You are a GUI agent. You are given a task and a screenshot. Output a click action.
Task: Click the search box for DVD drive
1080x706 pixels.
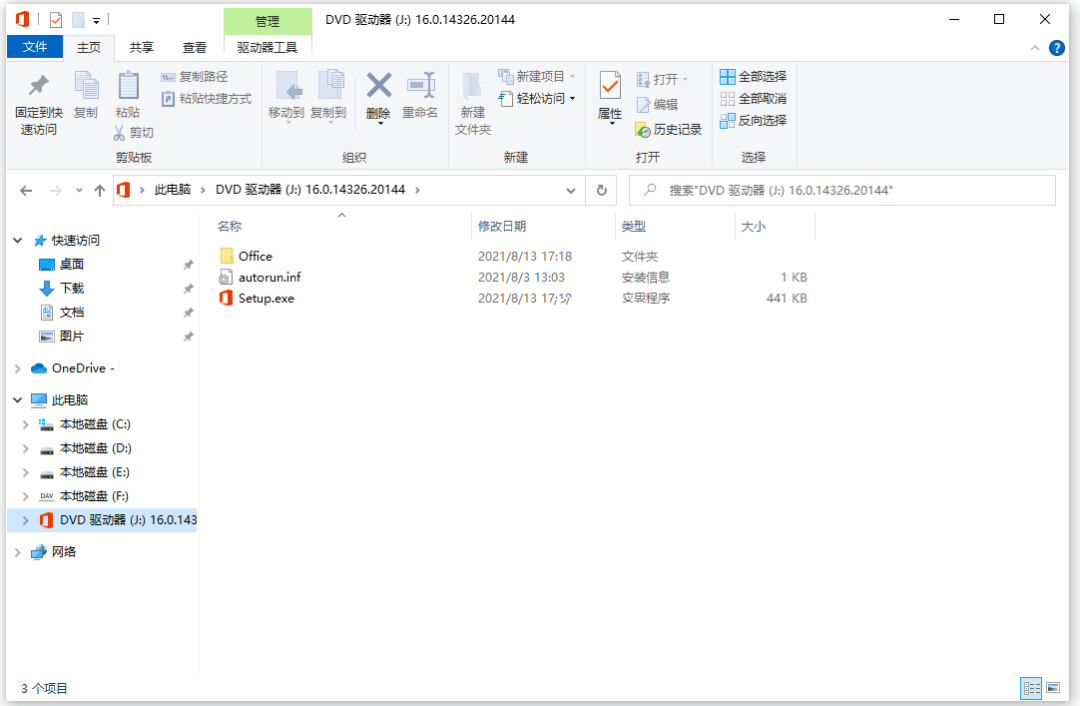[x=842, y=191]
